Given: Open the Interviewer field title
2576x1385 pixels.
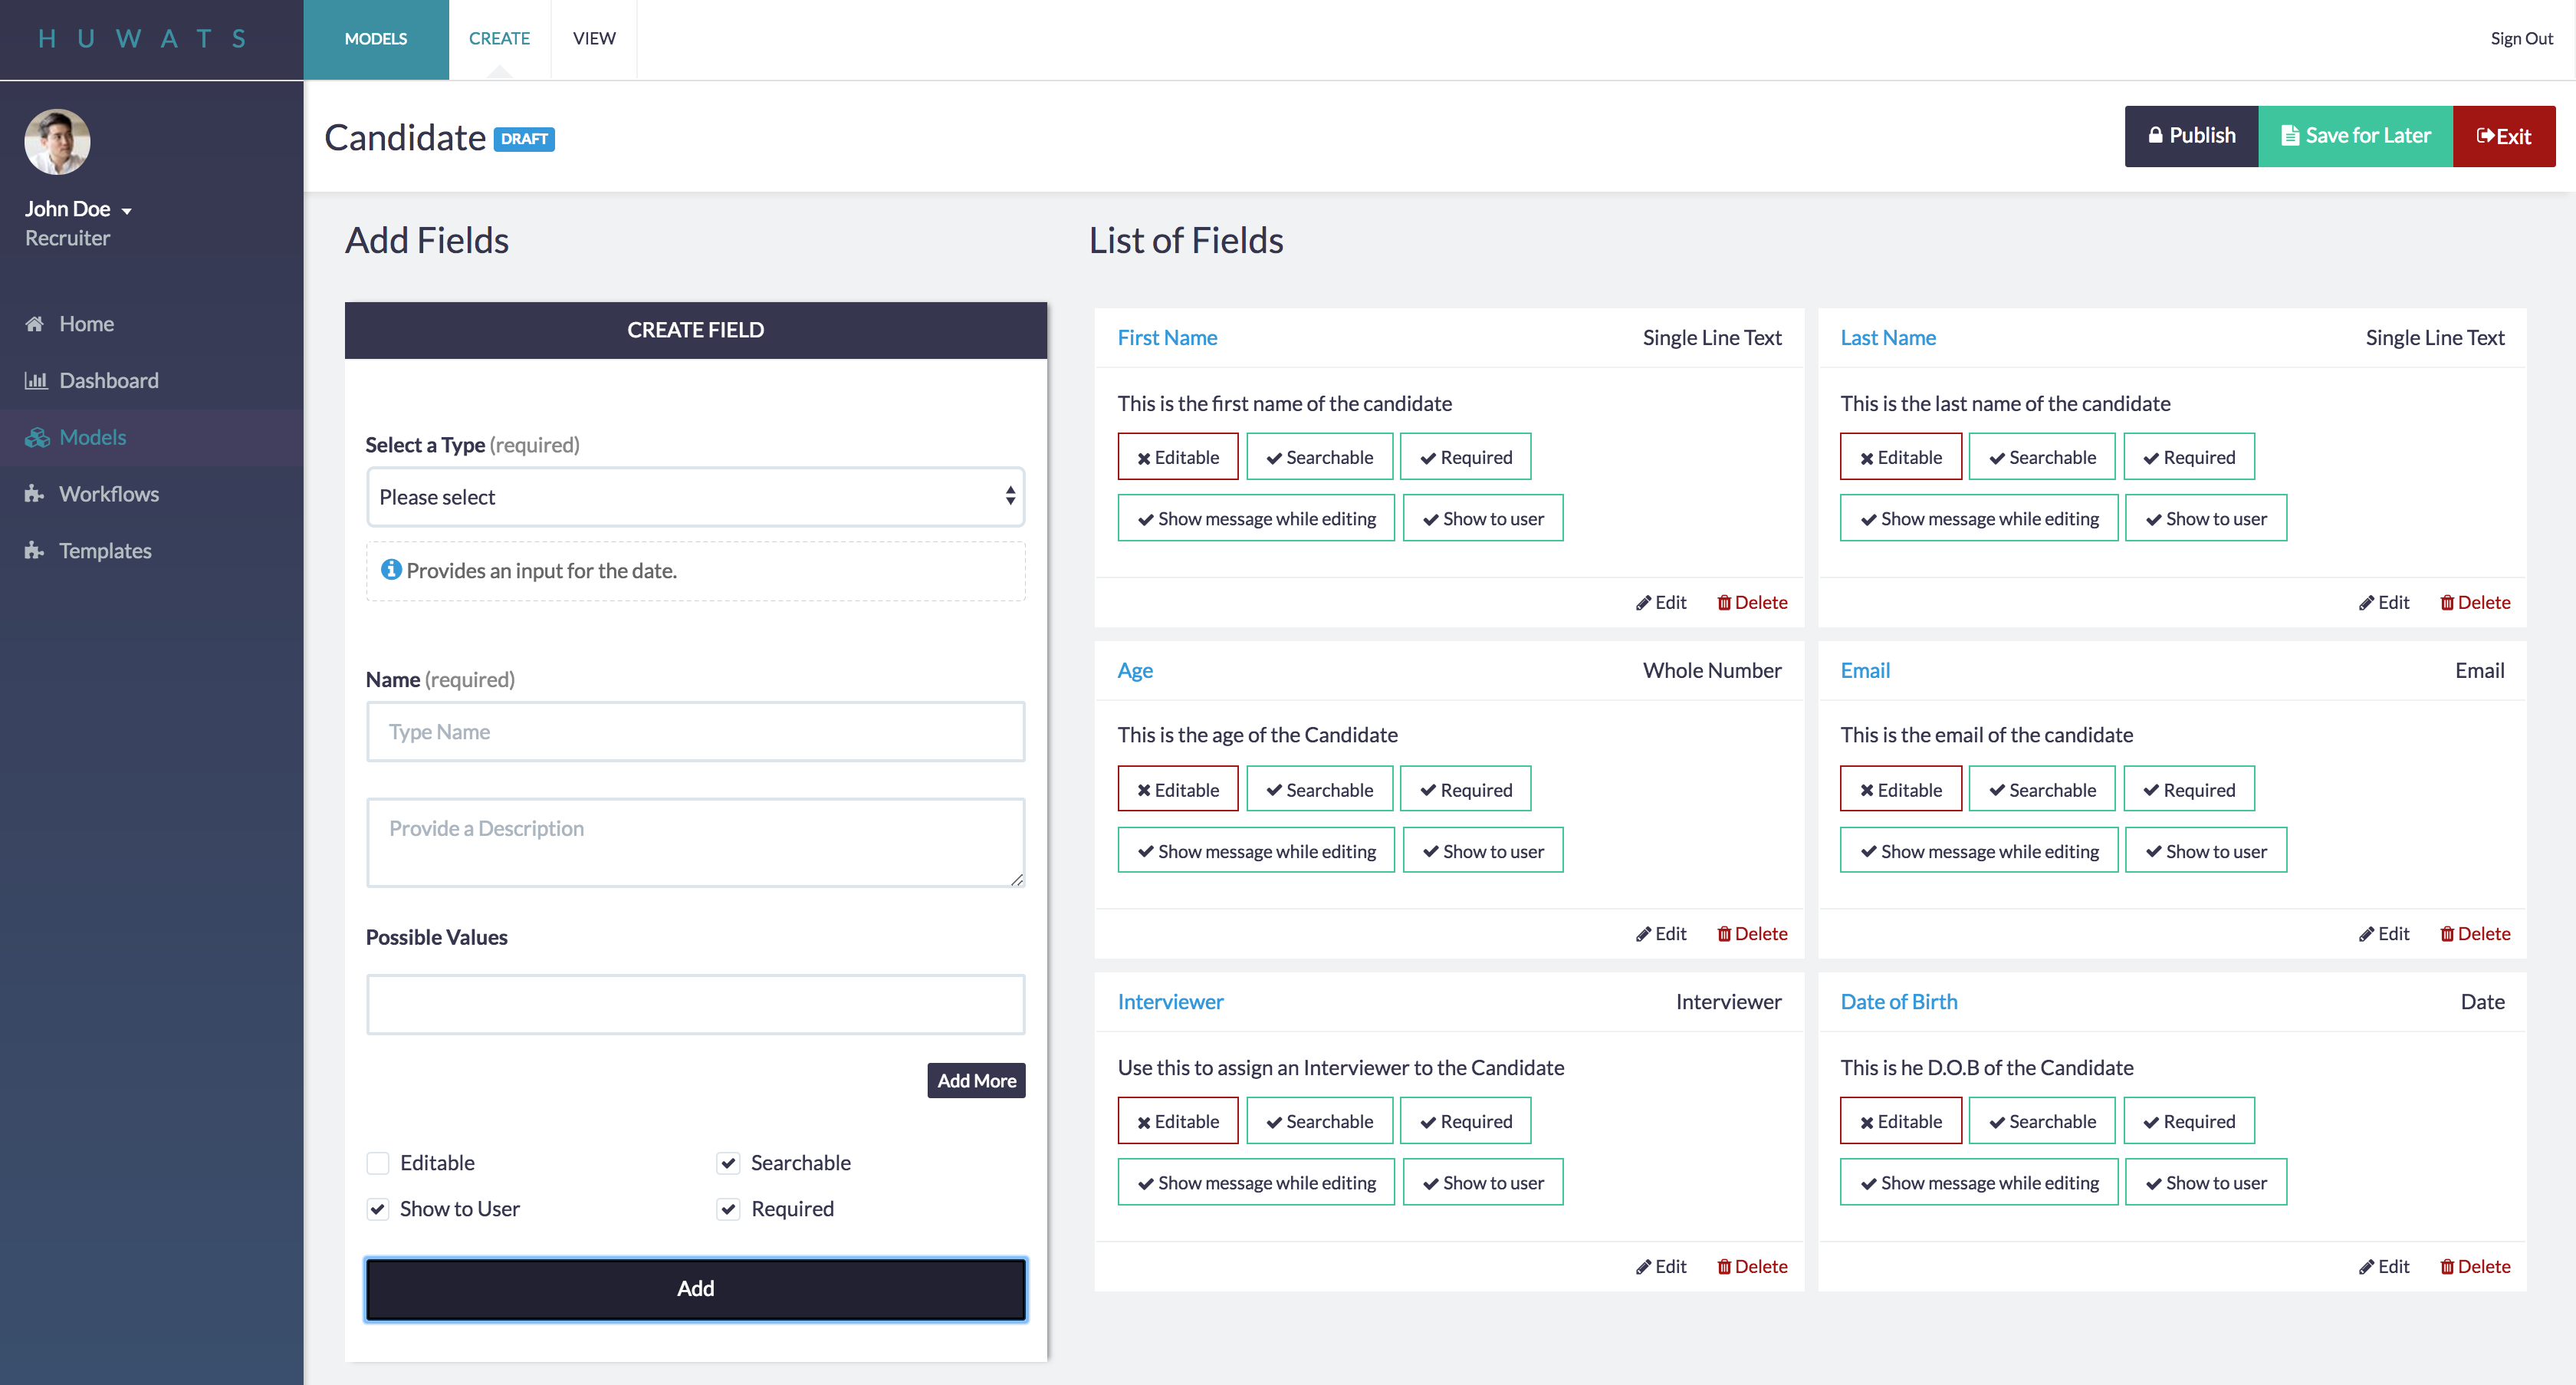Looking at the screenshot, I should point(1170,1001).
